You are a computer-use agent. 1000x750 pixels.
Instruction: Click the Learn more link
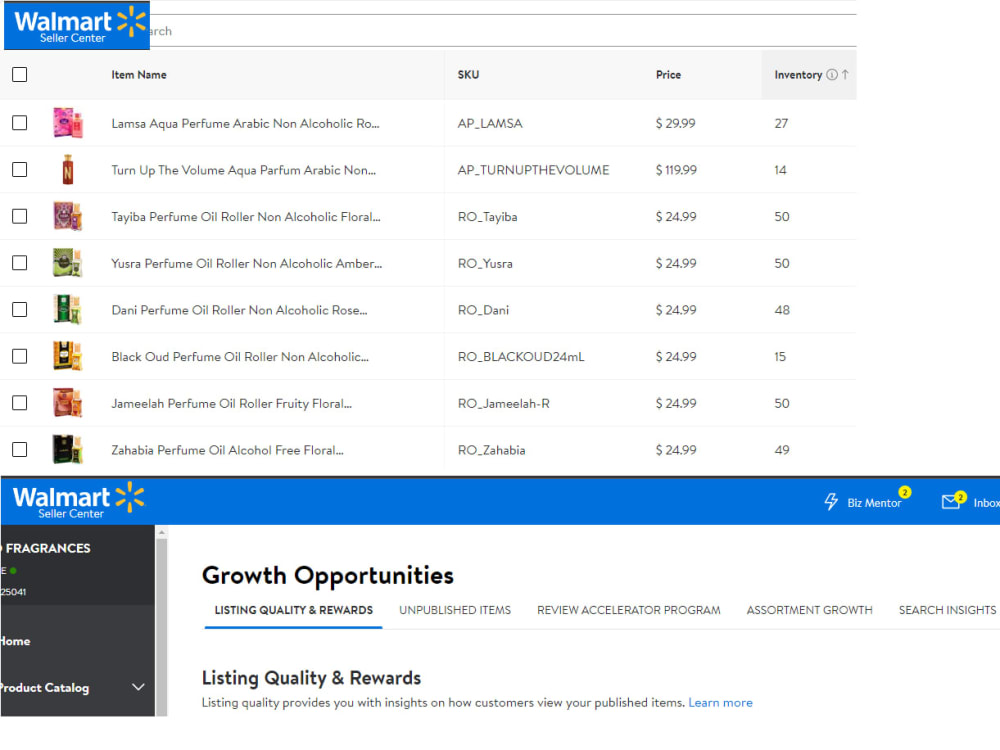pyautogui.click(x=720, y=702)
